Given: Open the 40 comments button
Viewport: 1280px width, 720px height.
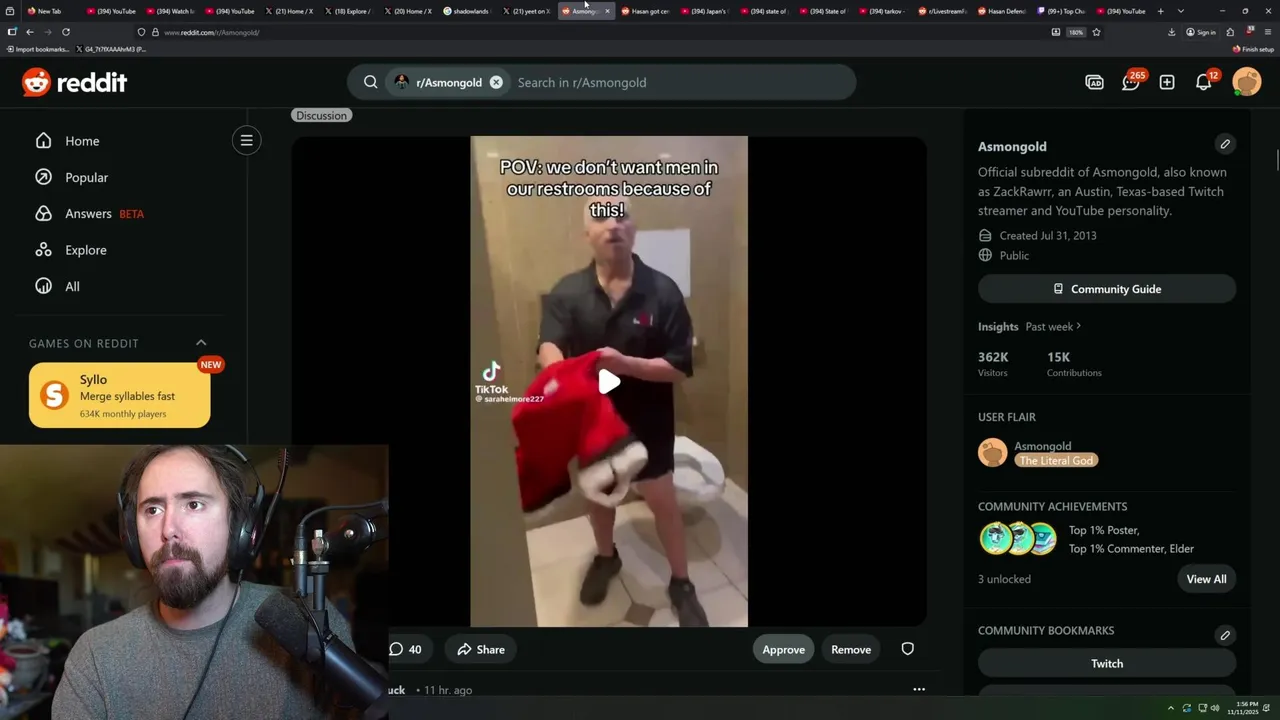Looking at the screenshot, I should 405,649.
